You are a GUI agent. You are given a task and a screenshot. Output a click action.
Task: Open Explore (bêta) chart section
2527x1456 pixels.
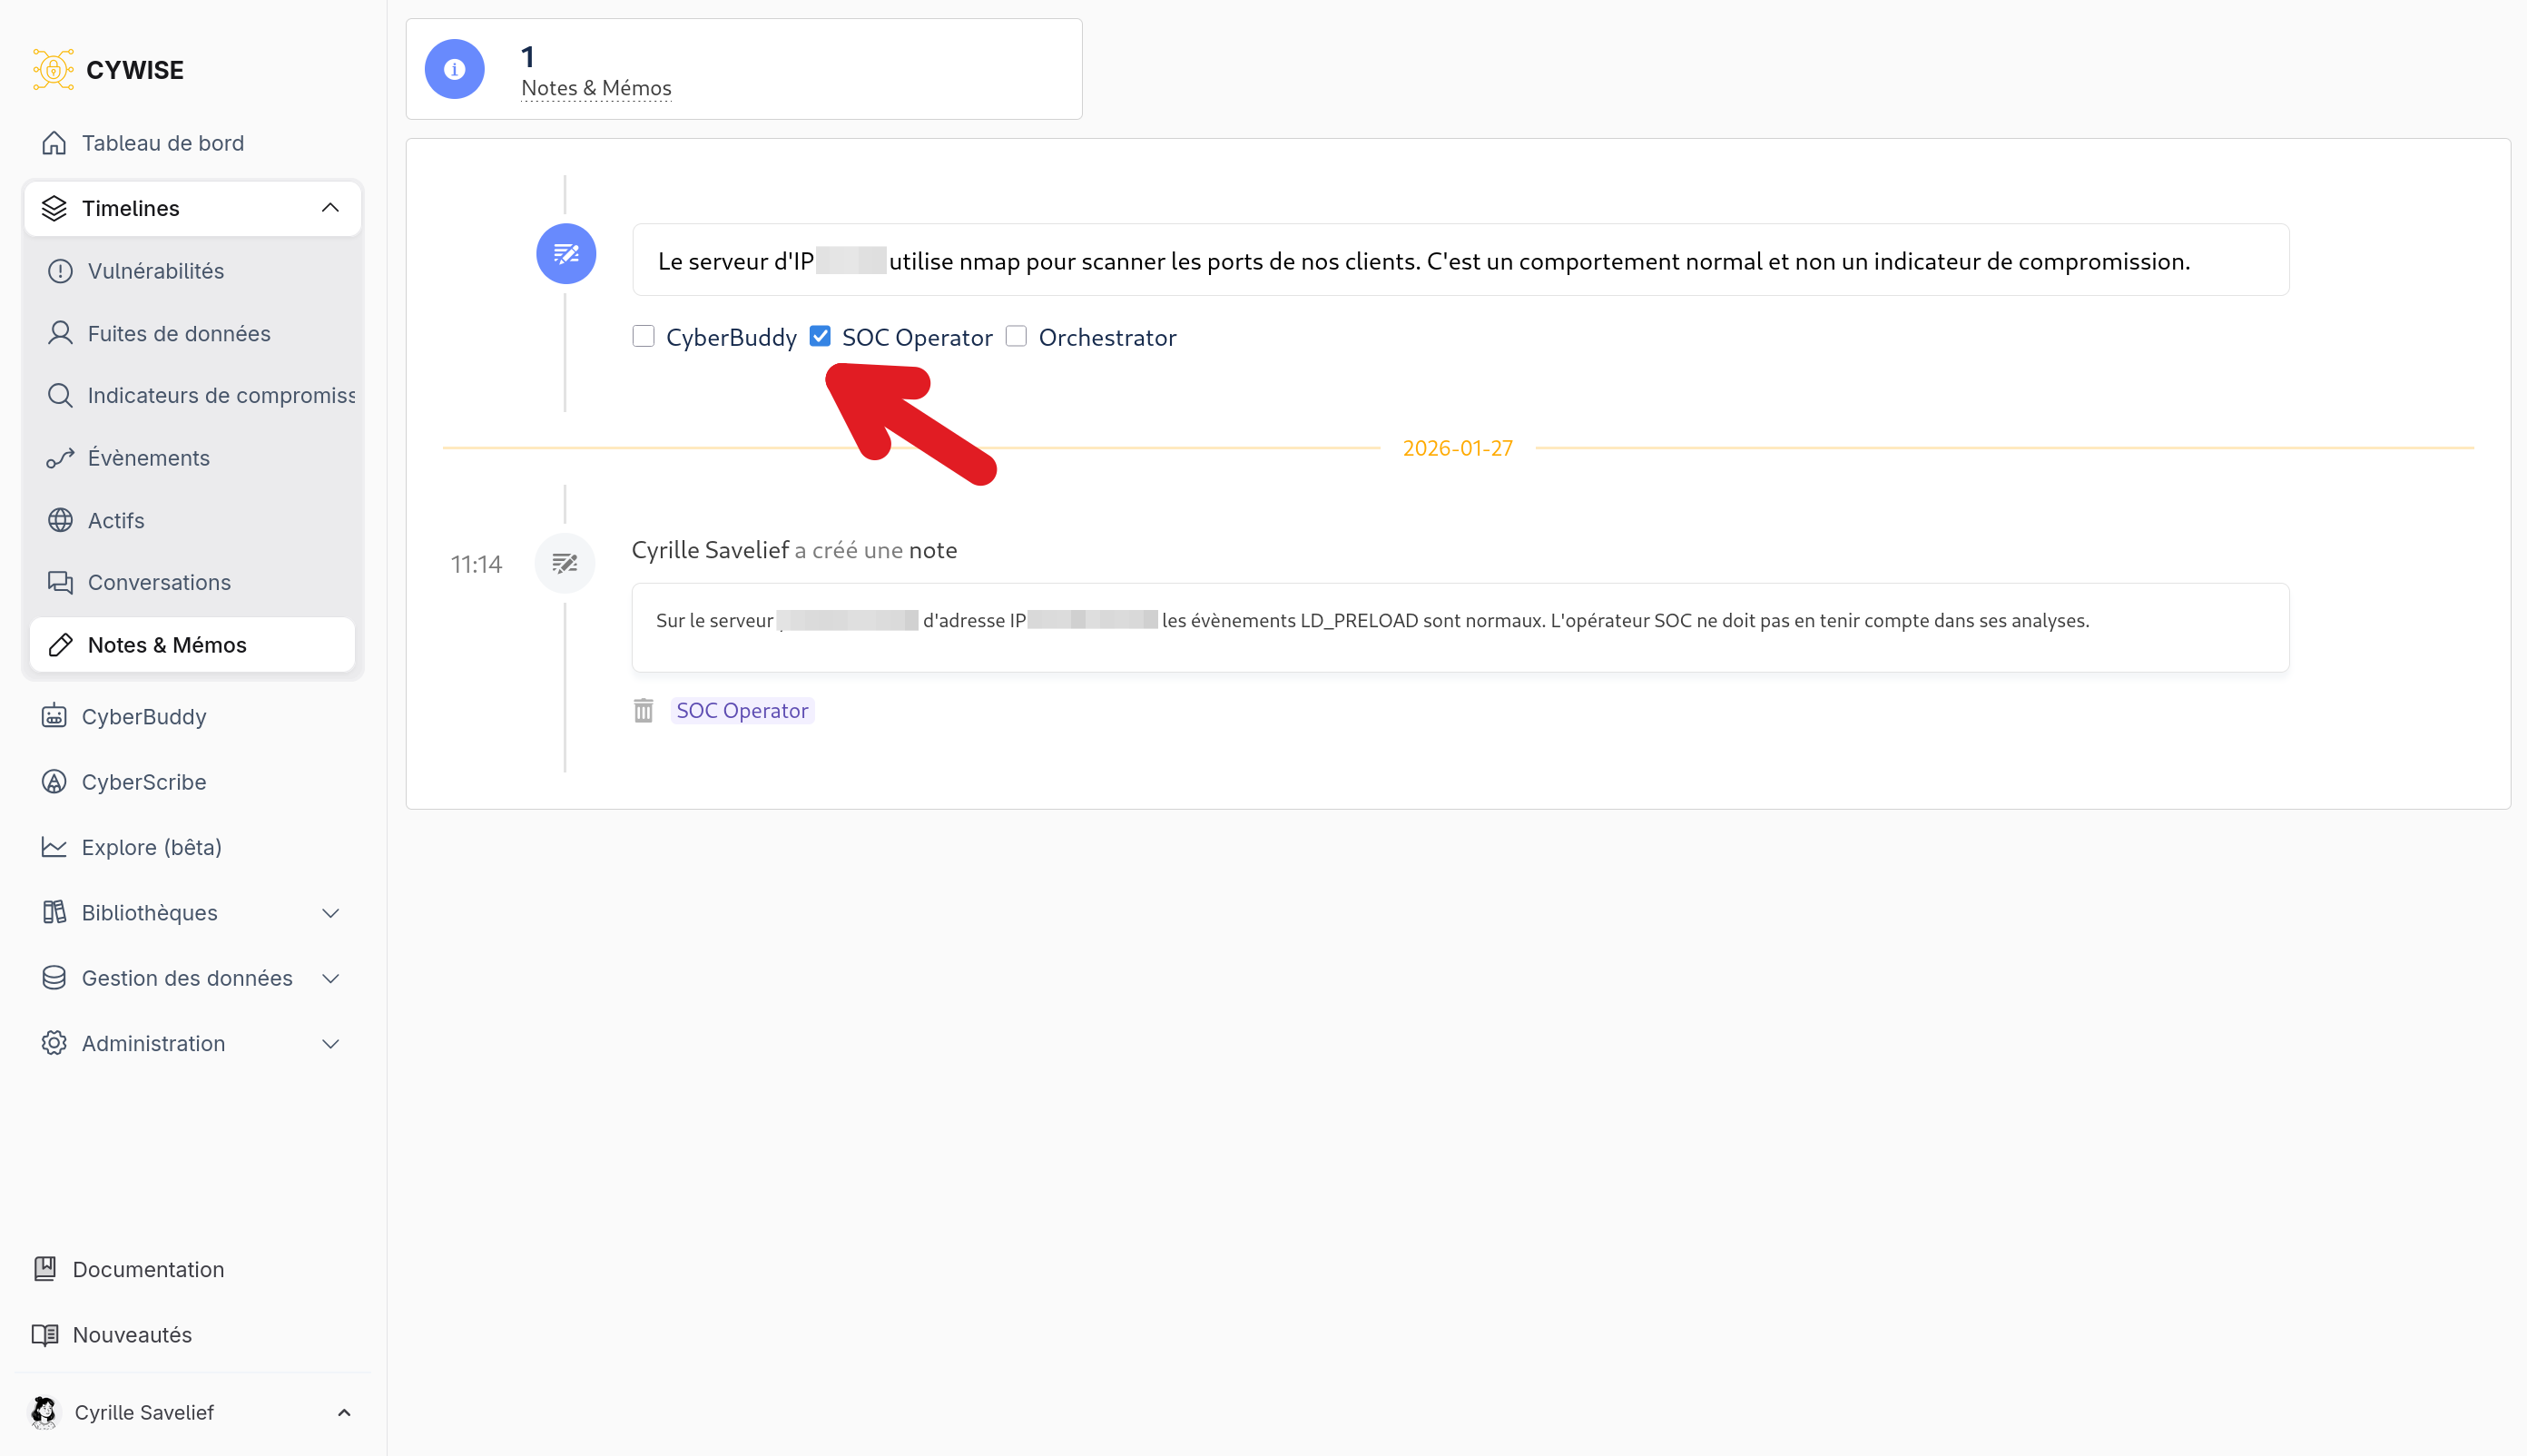tap(151, 847)
